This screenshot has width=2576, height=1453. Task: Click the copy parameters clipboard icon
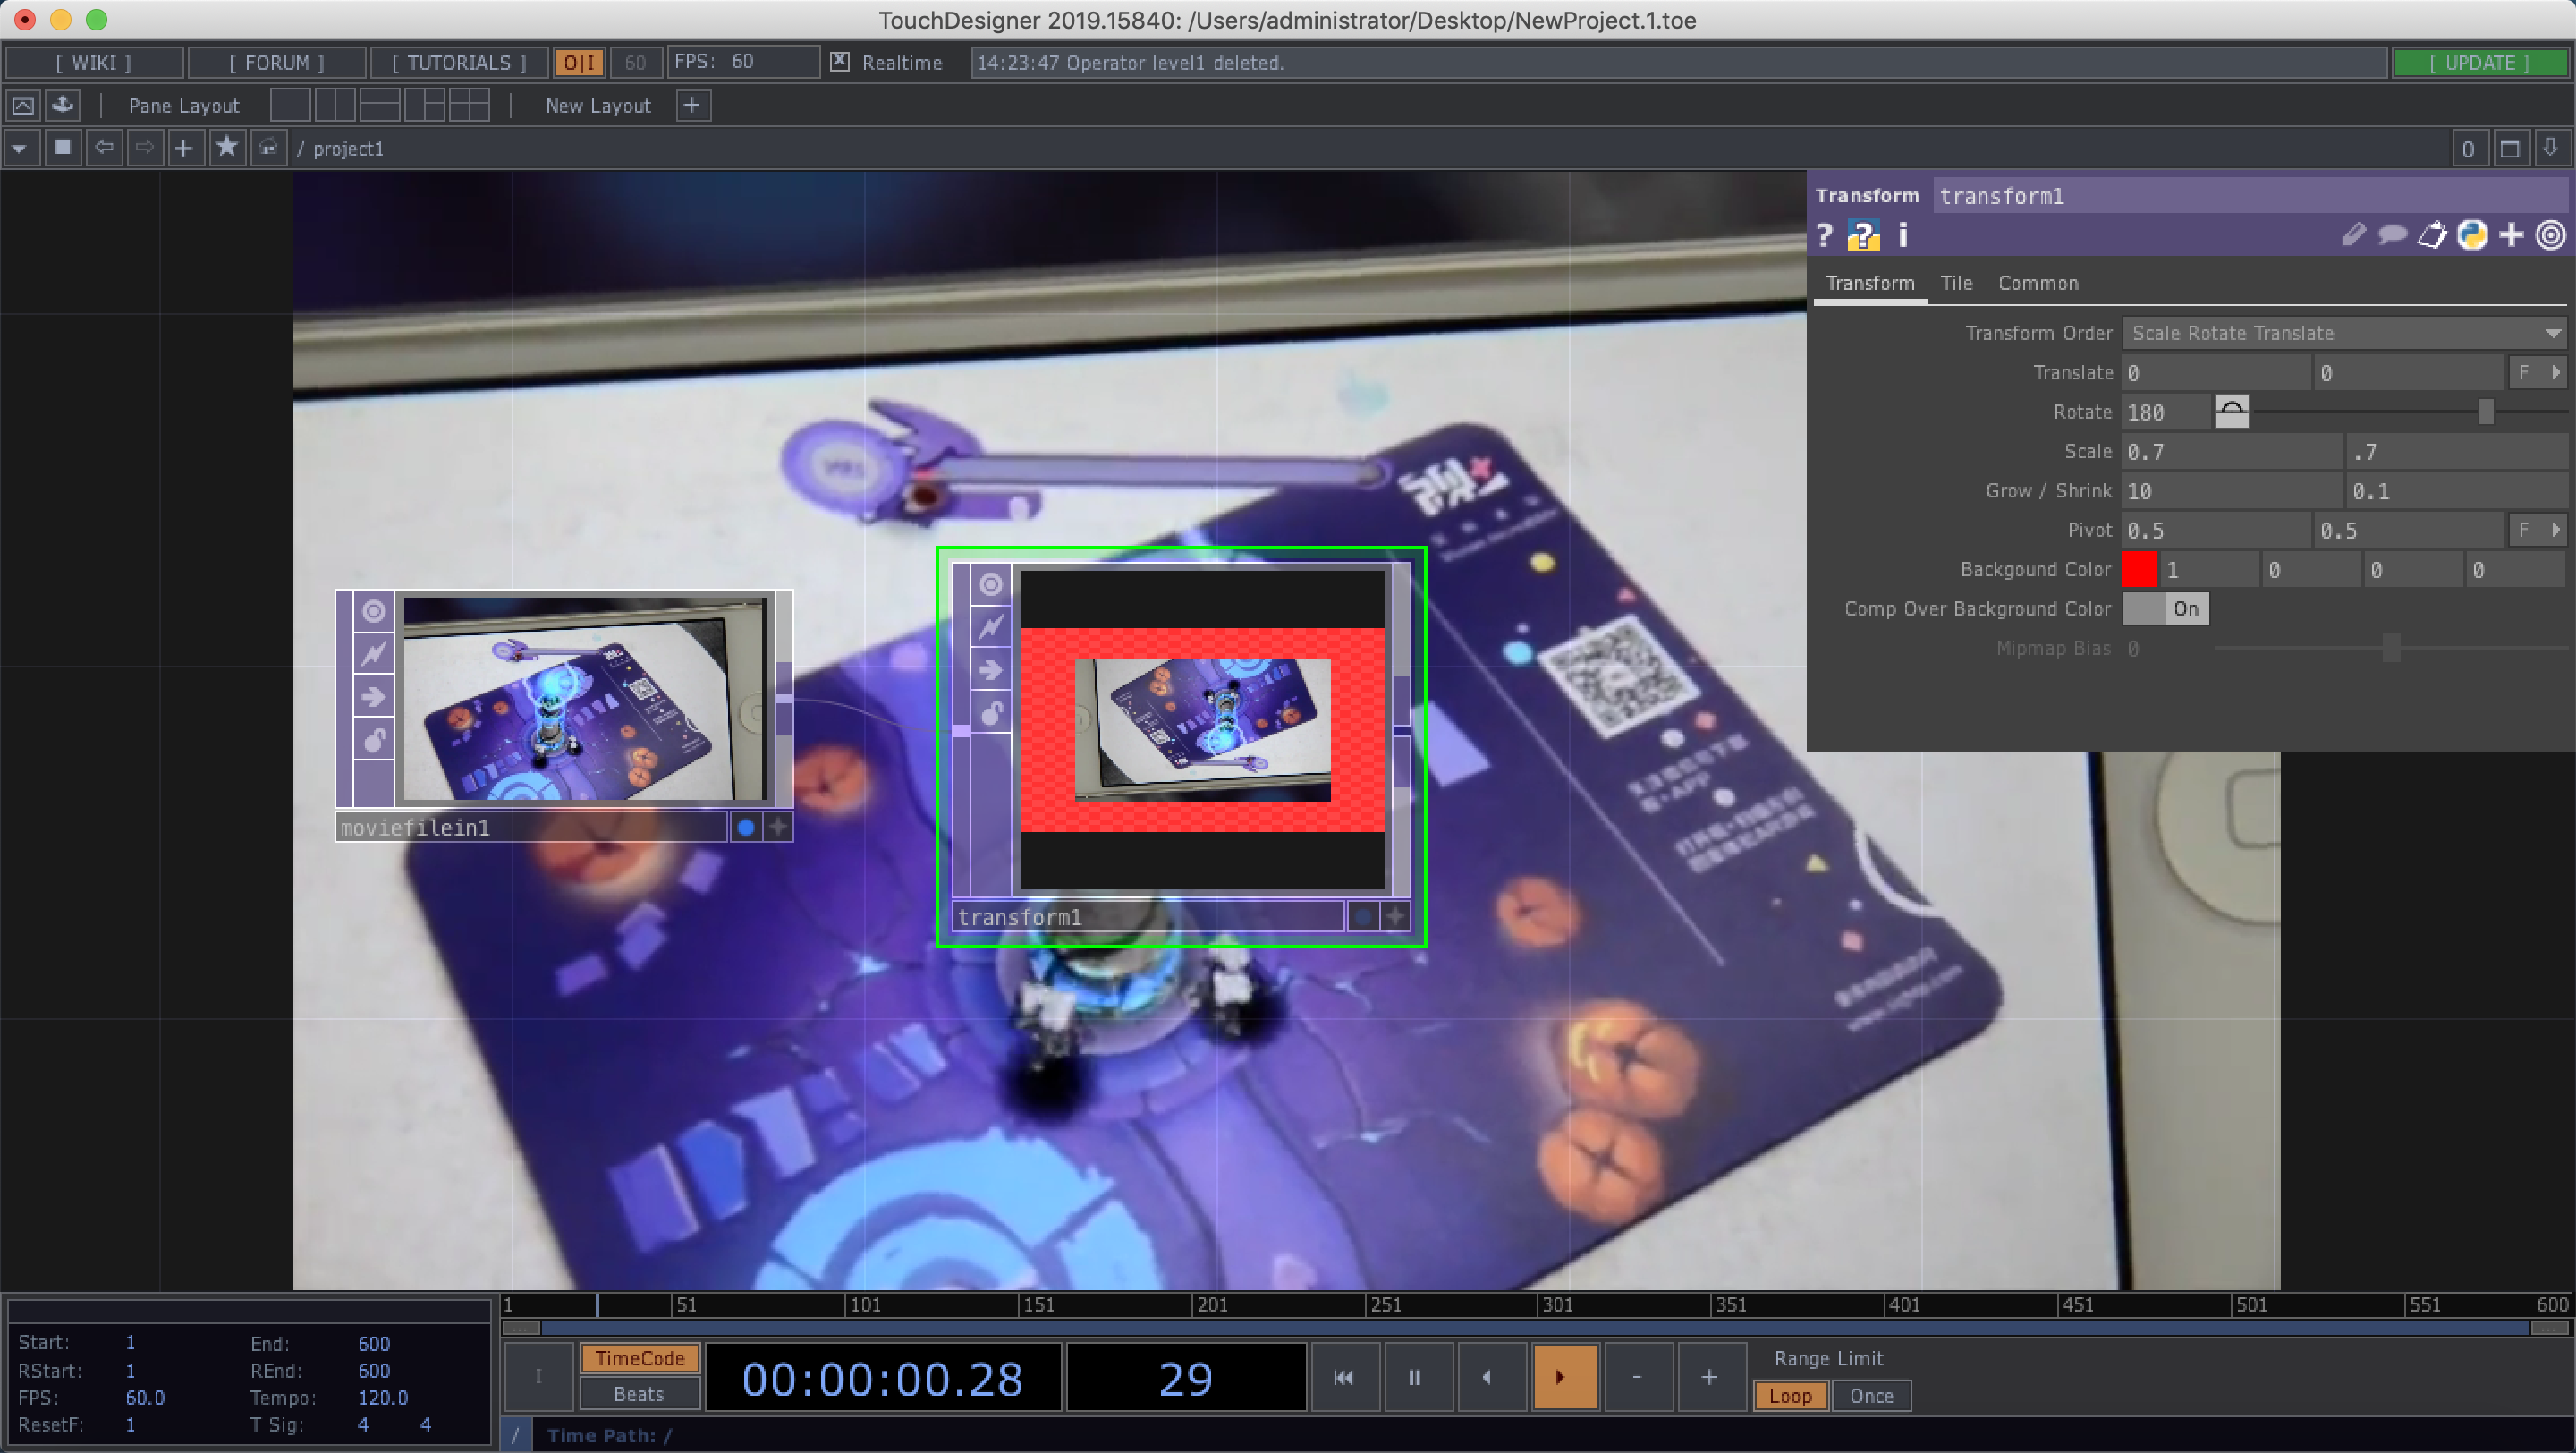pyautogui.click(x=2433, y=235)
